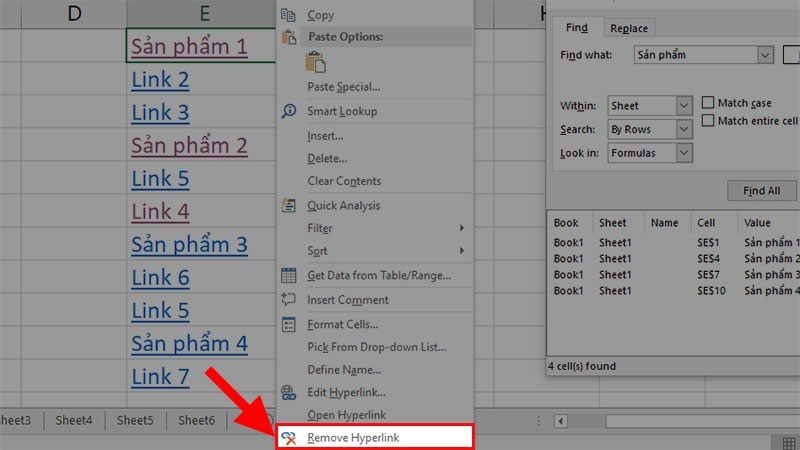This screenshot has width=800, height=450.
Task: Click the Copy icon in context menu
Action: 288,15
